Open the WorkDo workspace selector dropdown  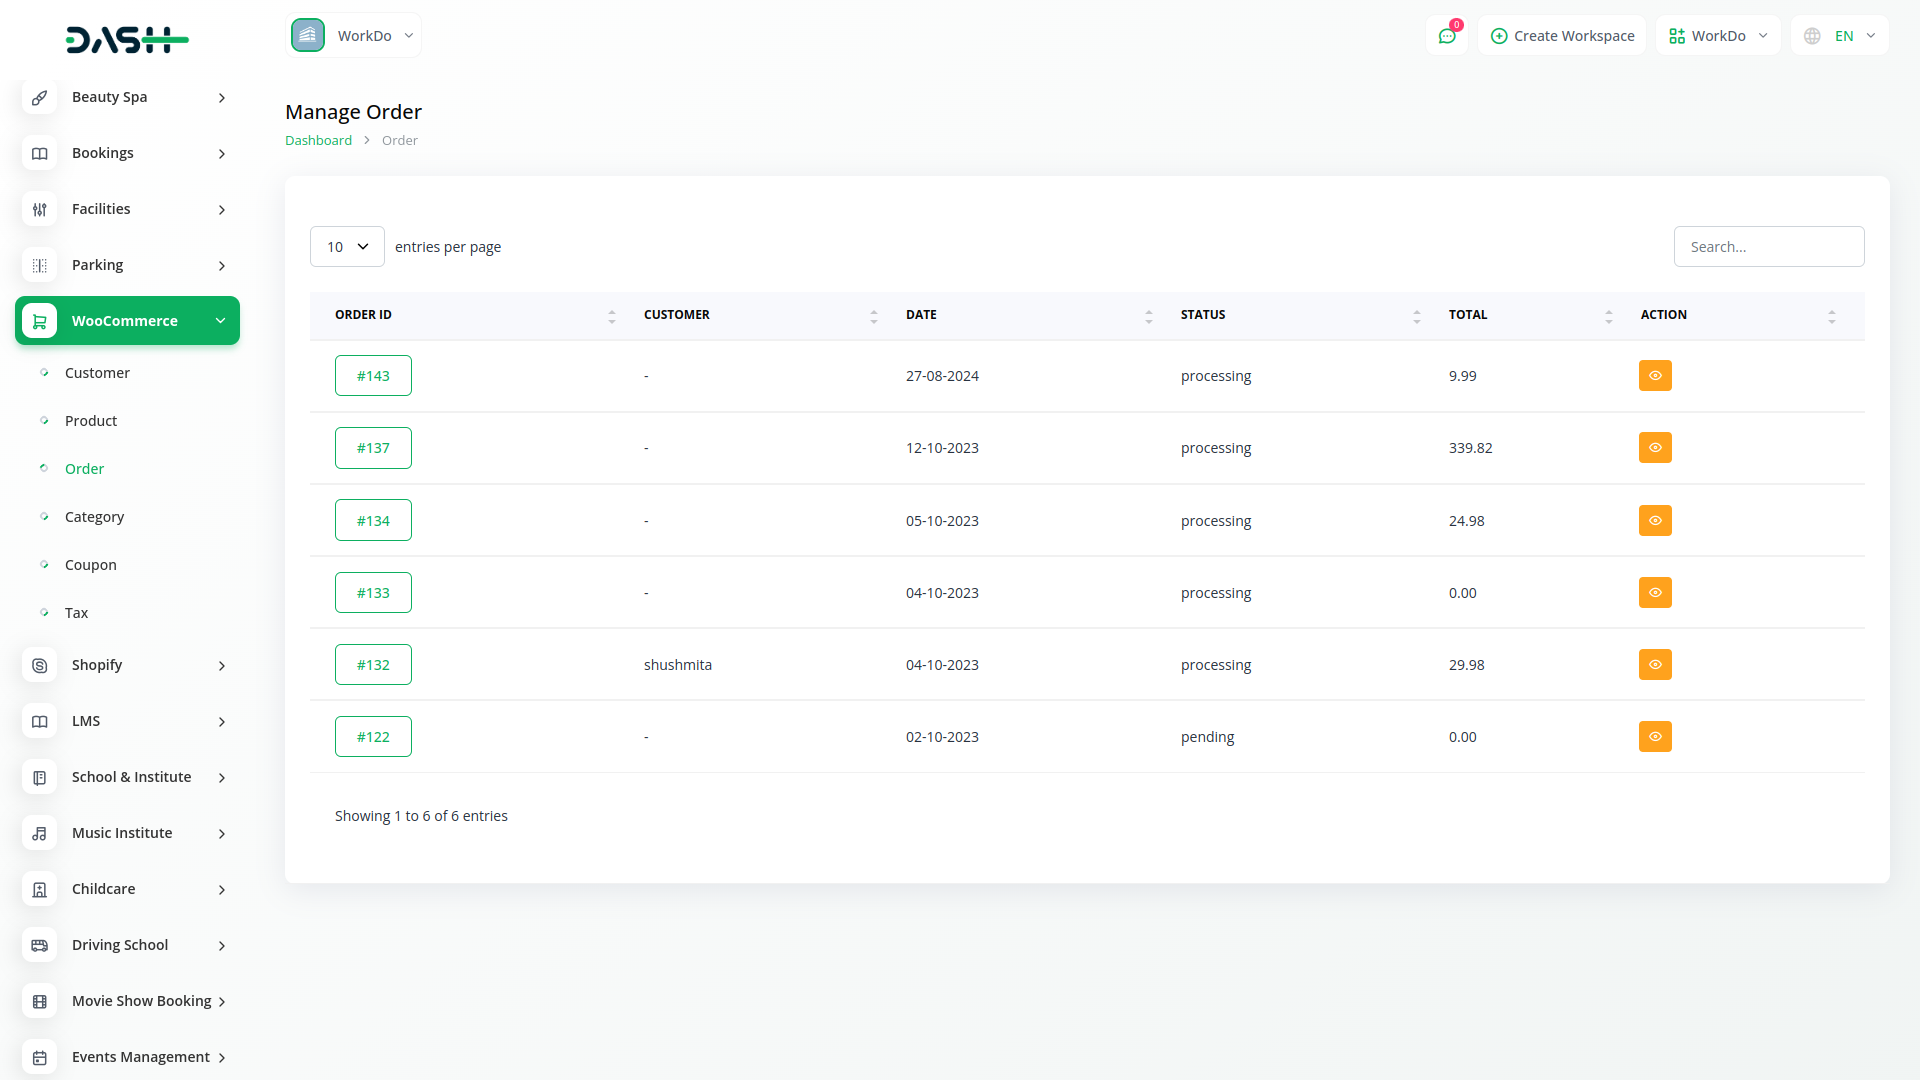354,35
